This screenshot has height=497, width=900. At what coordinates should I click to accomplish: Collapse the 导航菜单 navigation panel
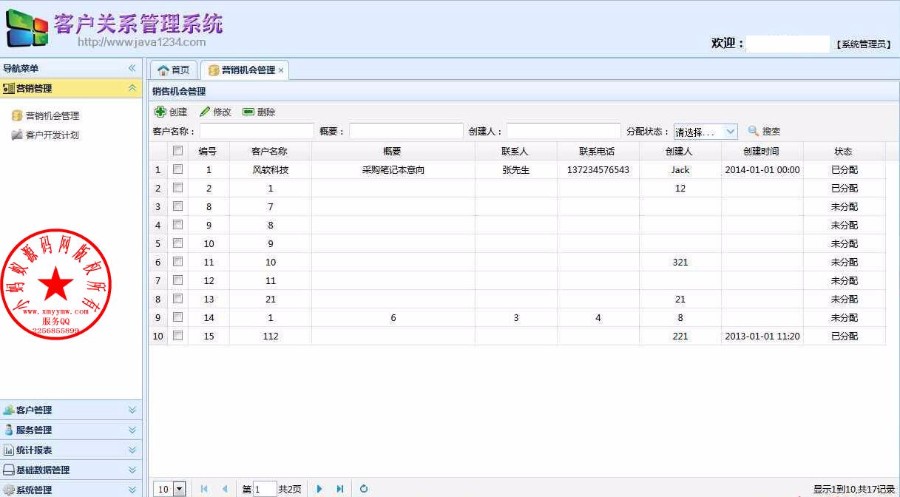132,68
